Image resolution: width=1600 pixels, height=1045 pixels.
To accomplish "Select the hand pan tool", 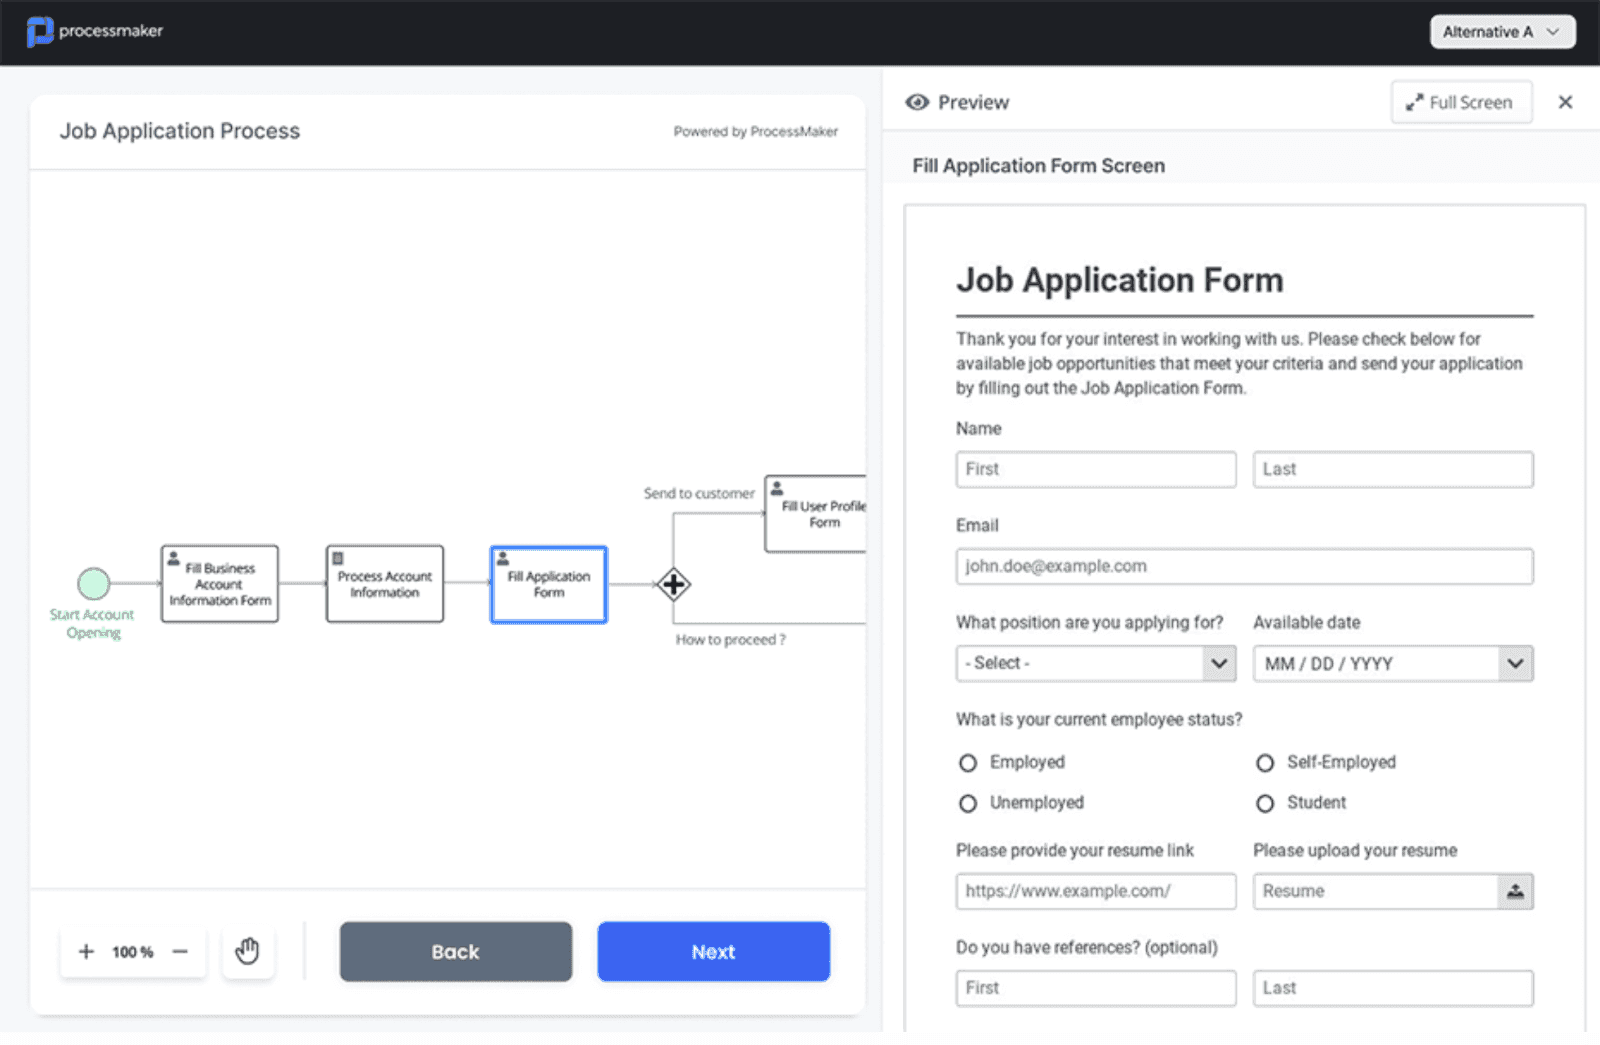I will pos(247,951).
